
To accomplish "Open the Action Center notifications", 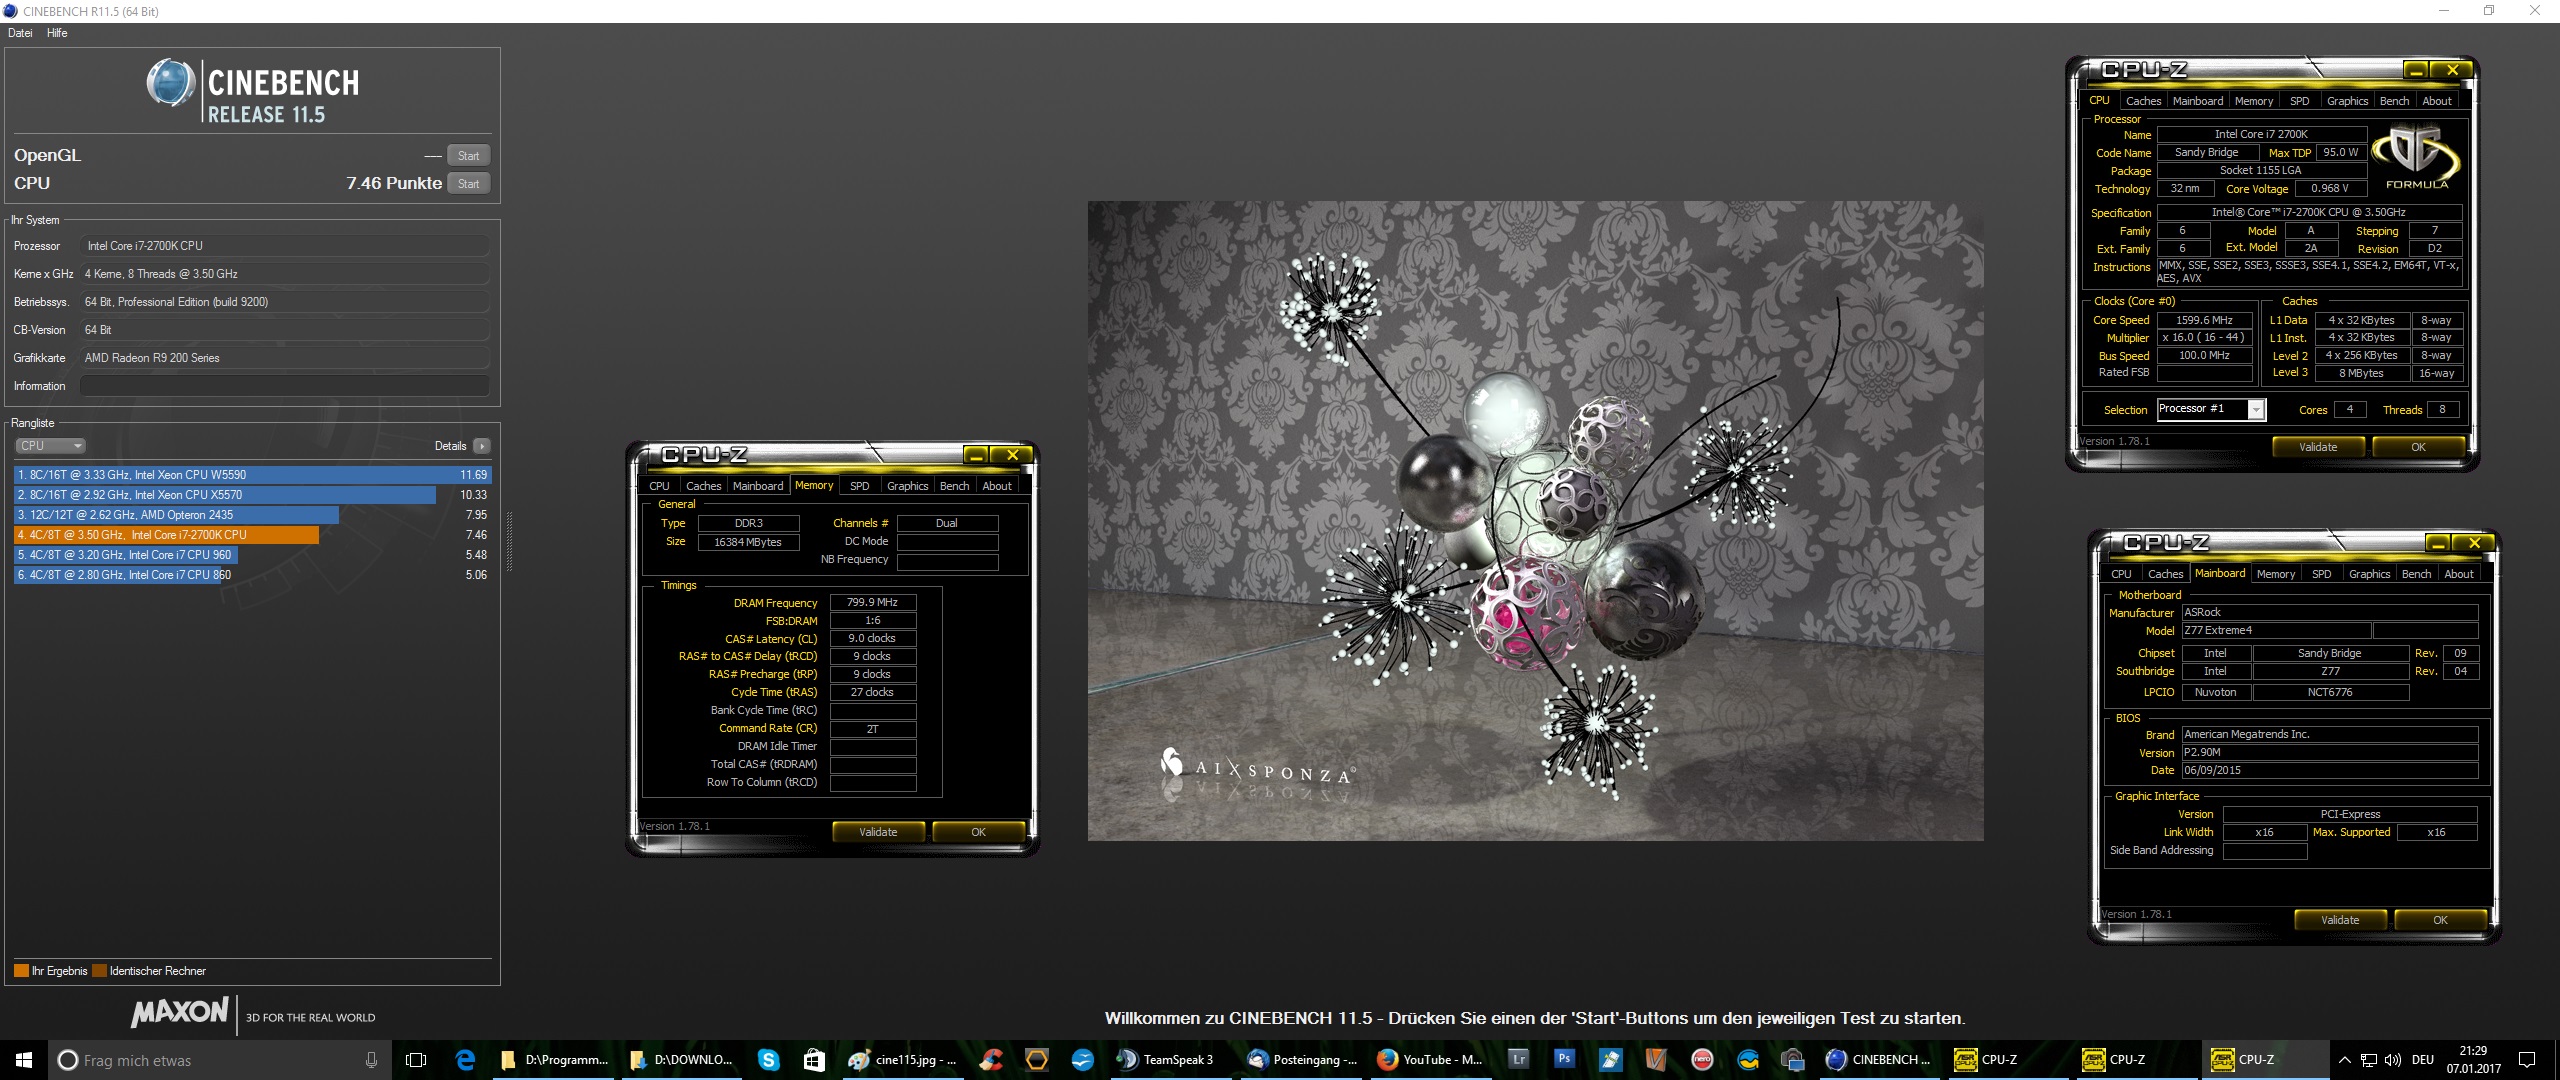I will point(2527,1060).
